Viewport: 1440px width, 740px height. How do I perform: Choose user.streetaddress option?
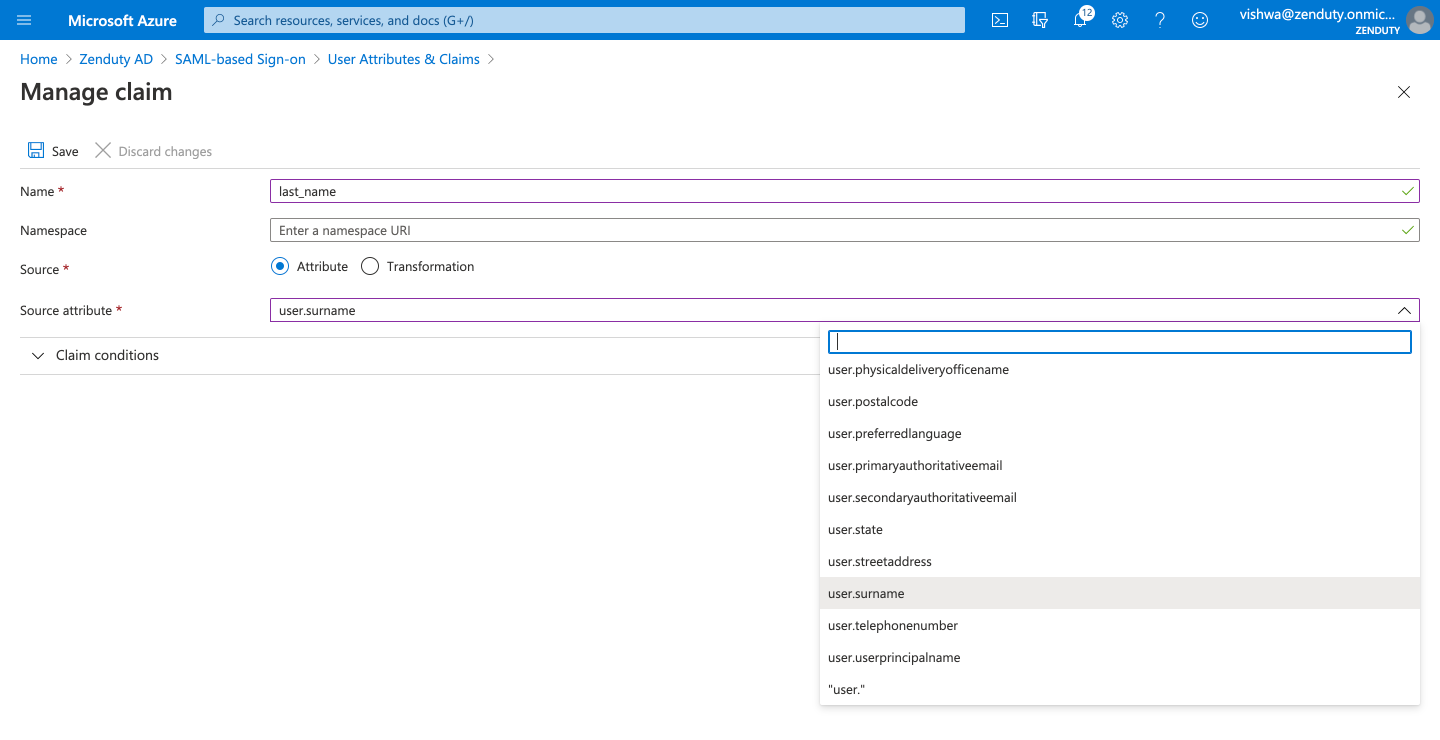tap(1120, 561)
